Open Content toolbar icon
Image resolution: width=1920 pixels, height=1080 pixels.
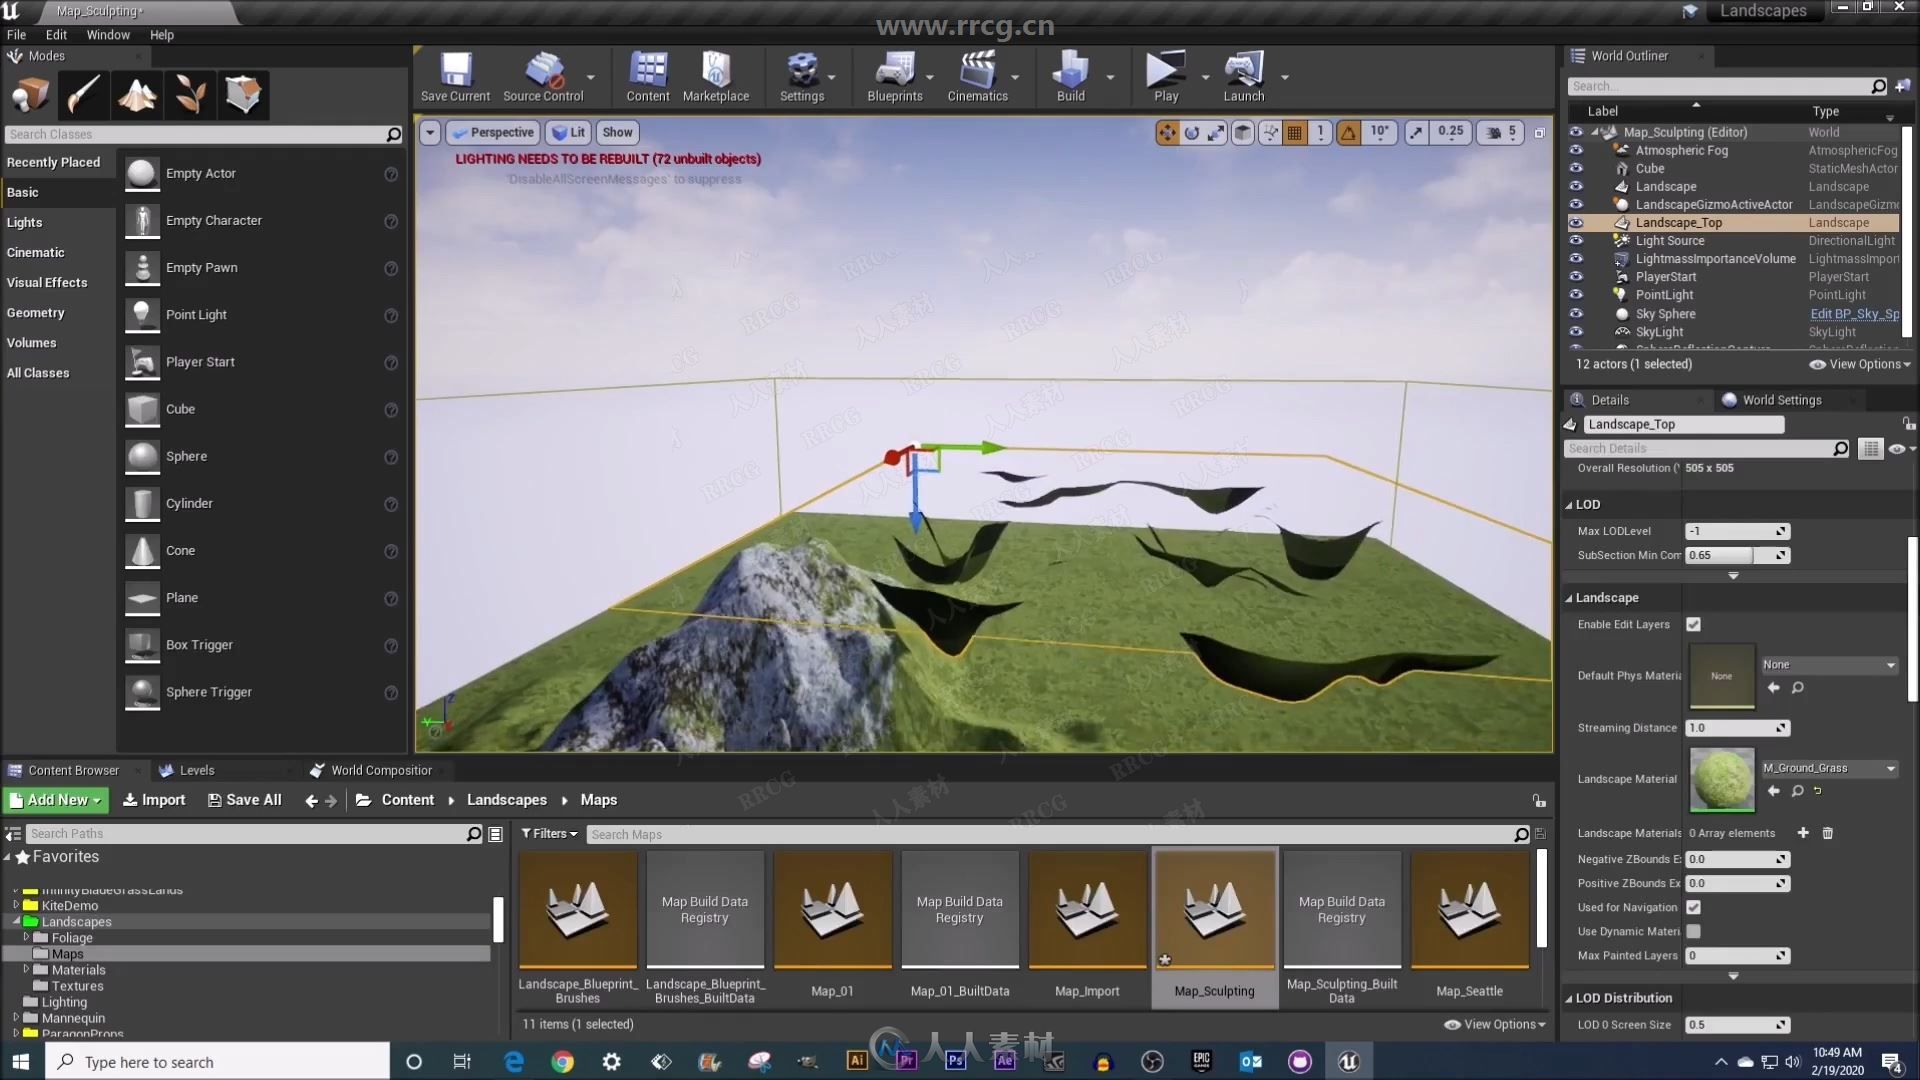[x=648, y=77]
